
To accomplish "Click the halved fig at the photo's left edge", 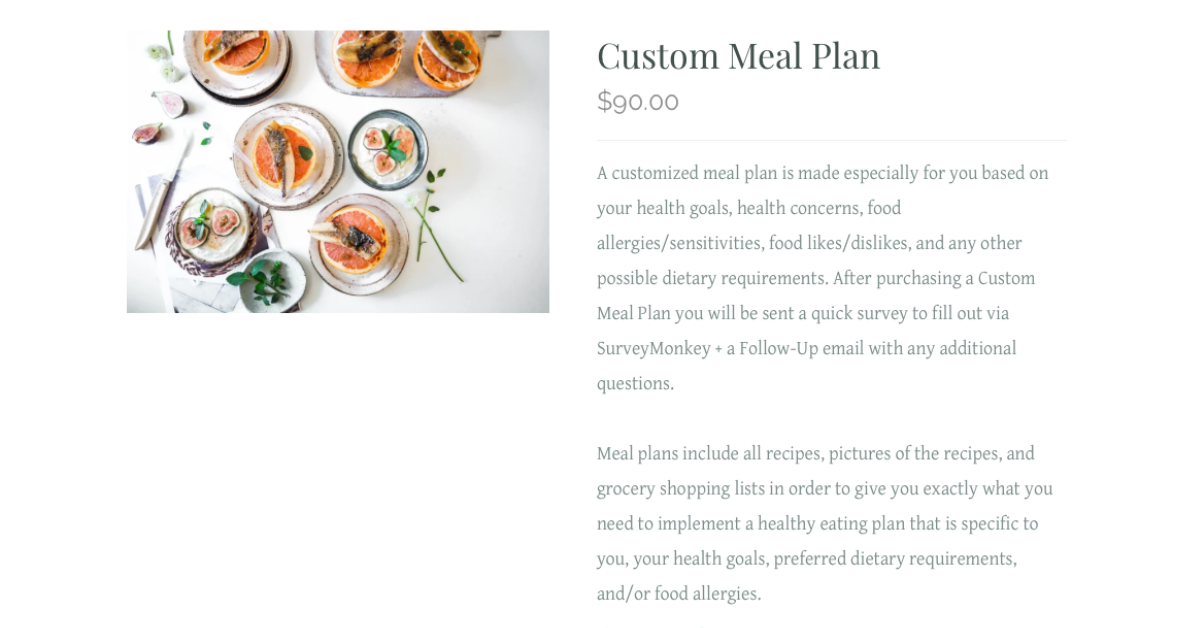I will [x=148, y=133].
